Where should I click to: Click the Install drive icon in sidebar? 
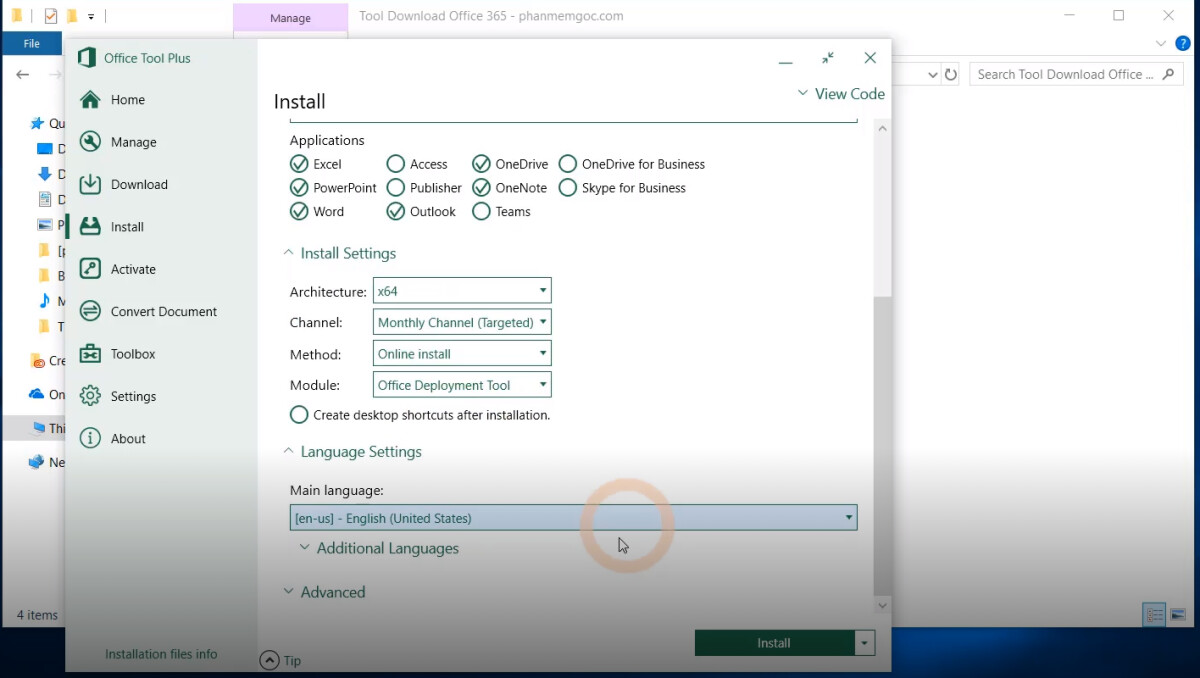(x=90, y=227)
